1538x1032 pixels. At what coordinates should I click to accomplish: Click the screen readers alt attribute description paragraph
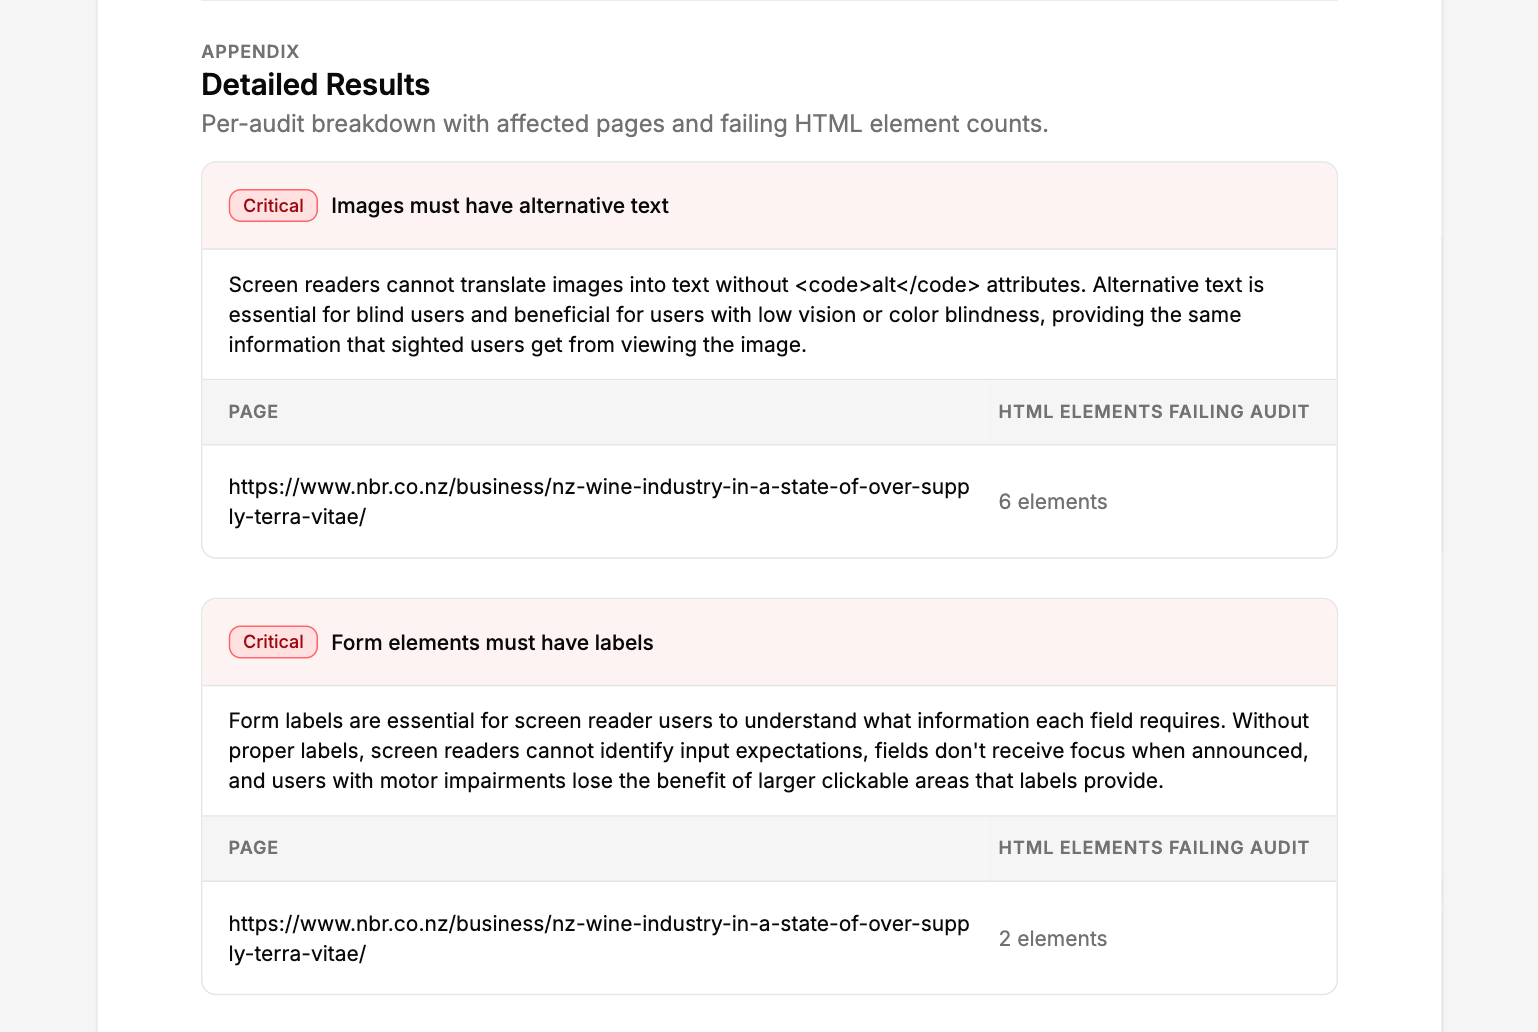click(746, 315)
